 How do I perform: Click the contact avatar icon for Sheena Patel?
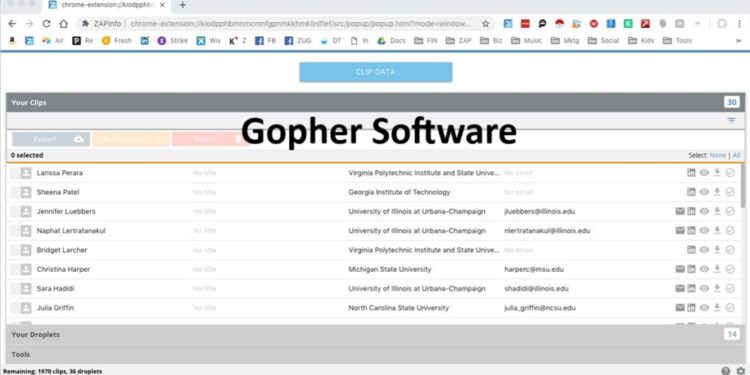[26, 192]
